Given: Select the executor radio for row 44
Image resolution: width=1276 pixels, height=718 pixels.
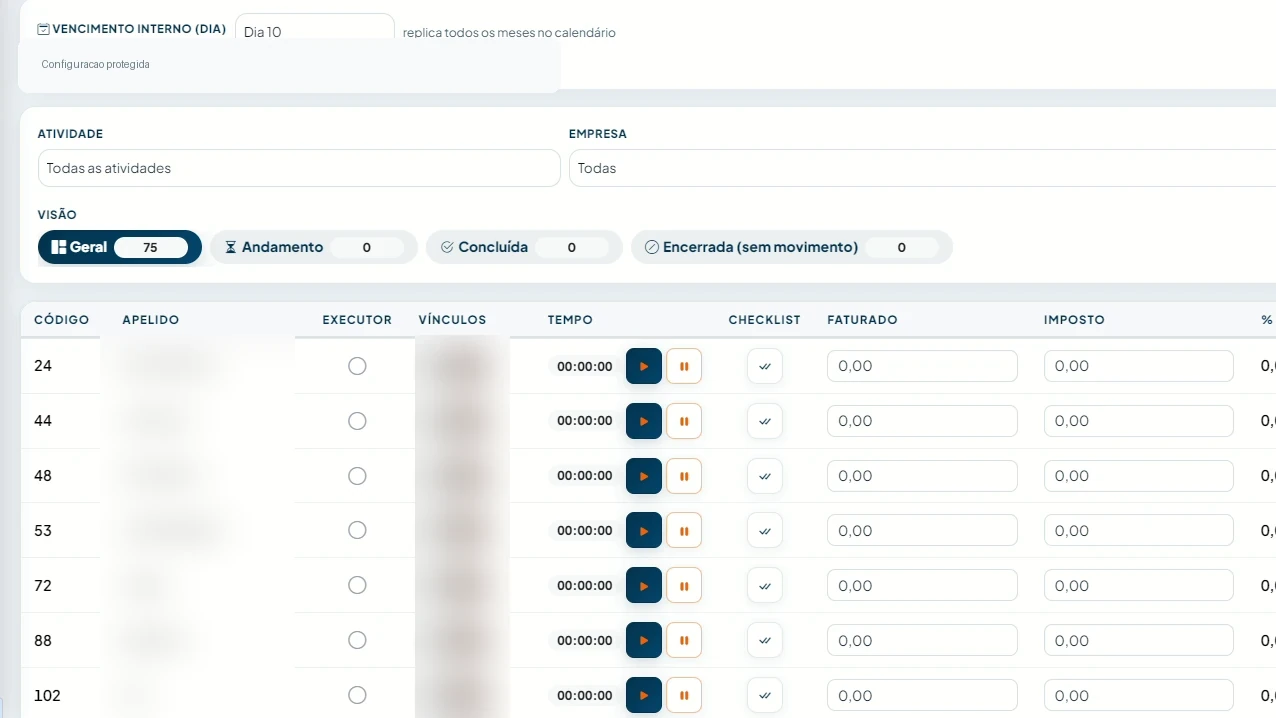Looking at the screenshot, I should tap(357, 421).
